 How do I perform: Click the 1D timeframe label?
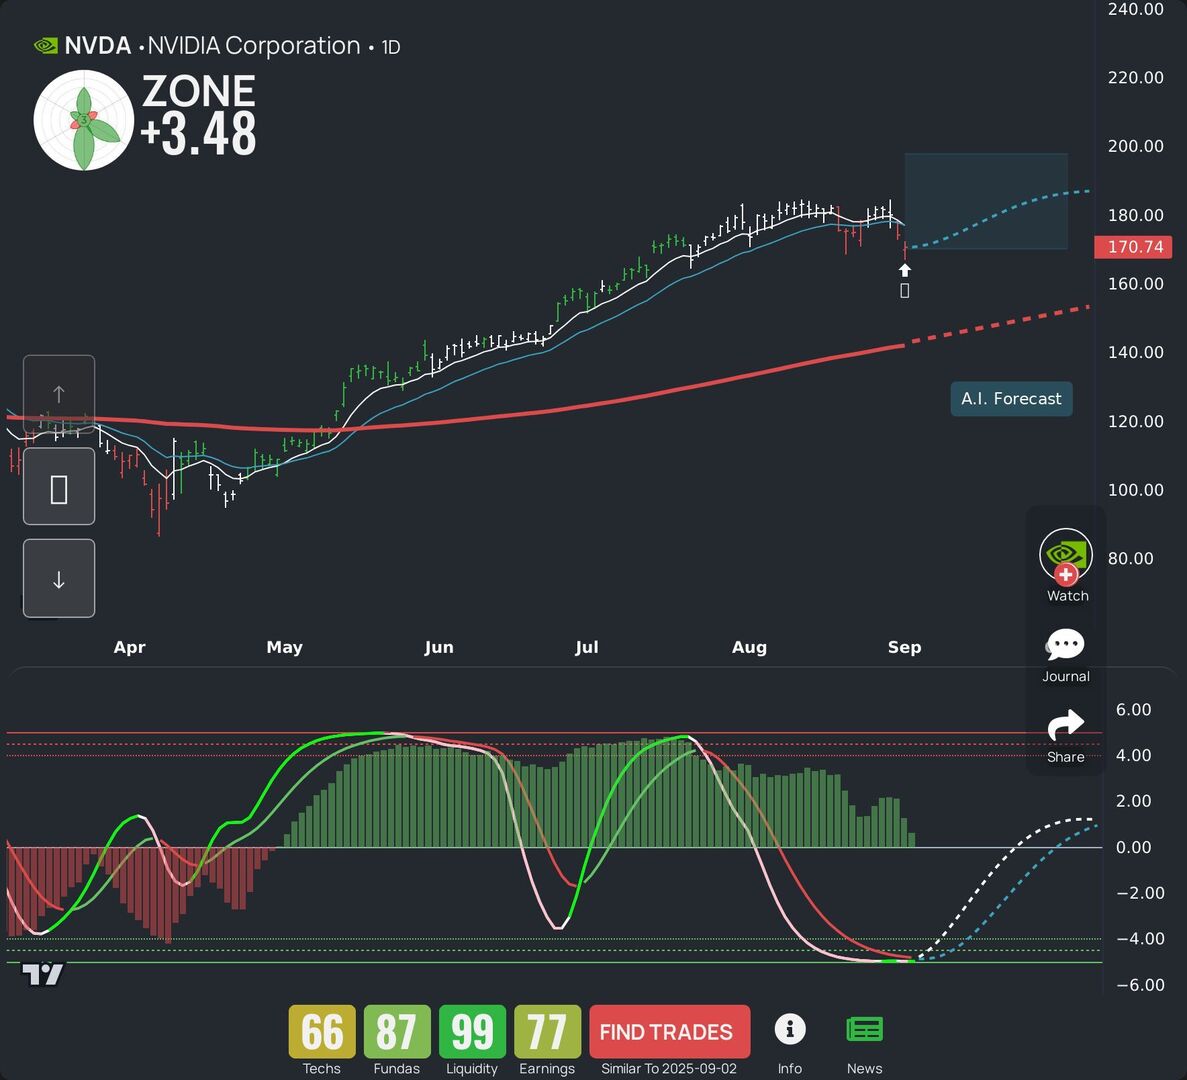click(391, 48)
